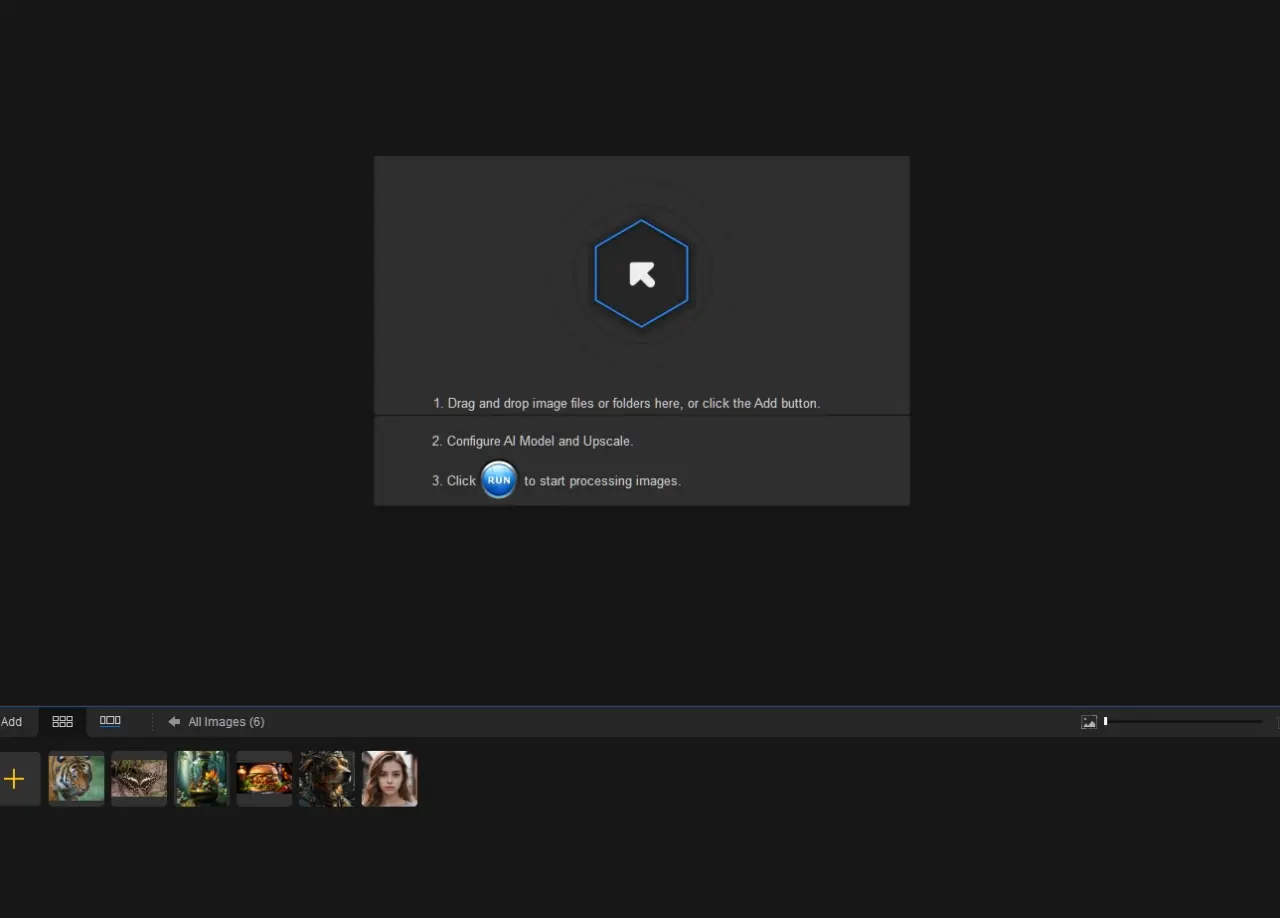Select the woman portrait thumbnail

(x=389, y=779)
